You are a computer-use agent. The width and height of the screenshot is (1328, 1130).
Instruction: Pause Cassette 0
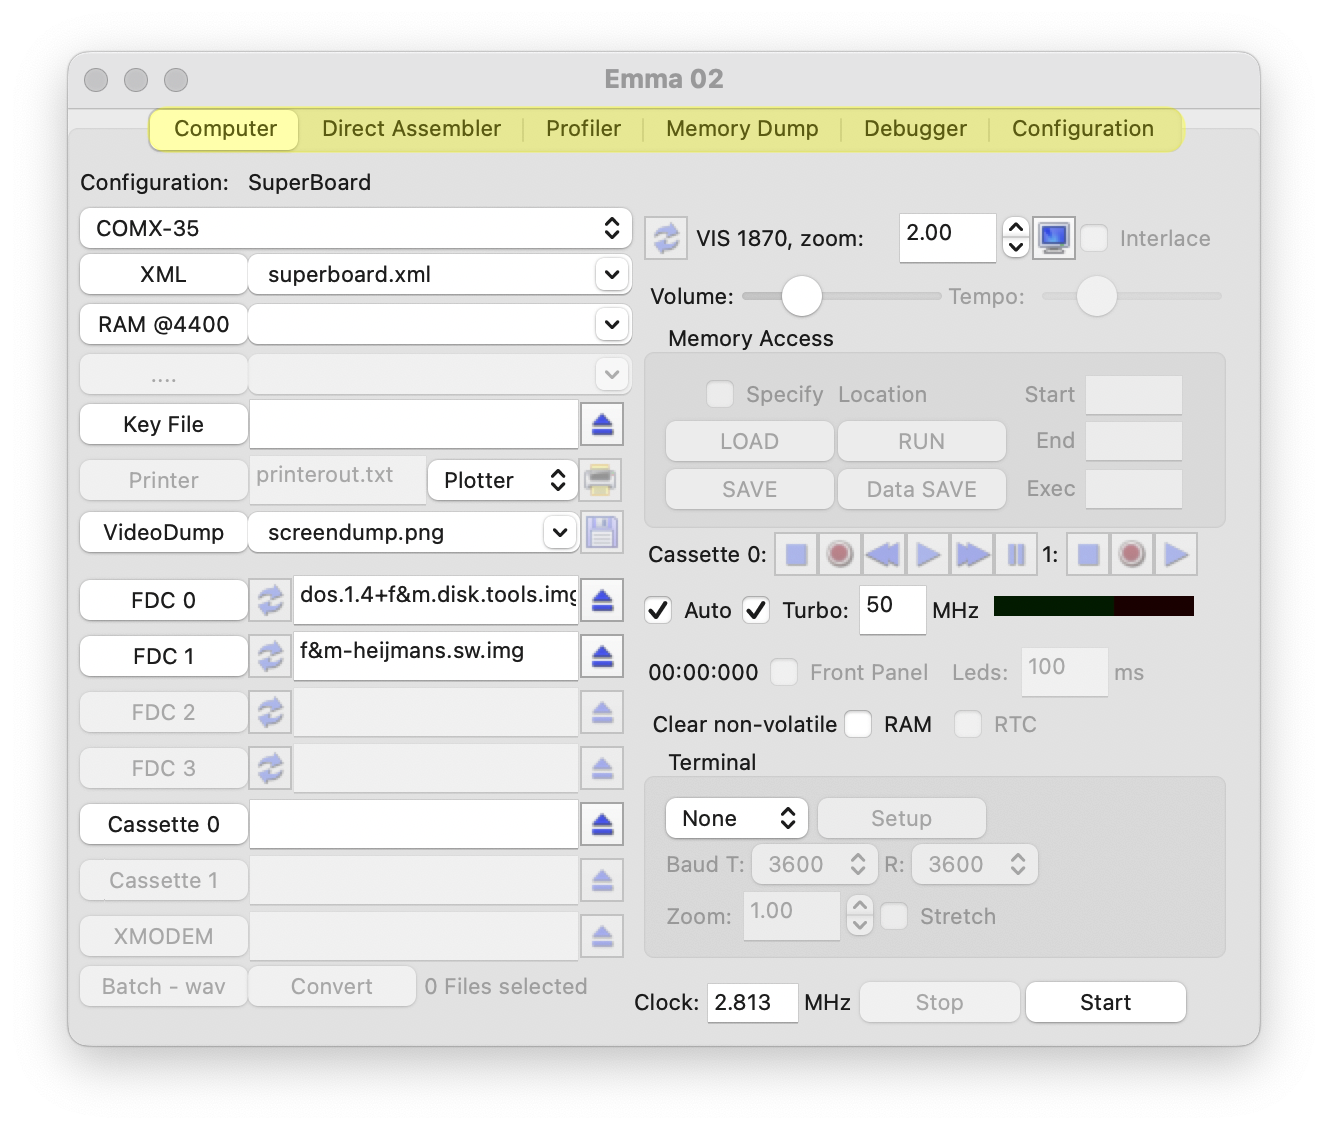[x=1016, y=554]
